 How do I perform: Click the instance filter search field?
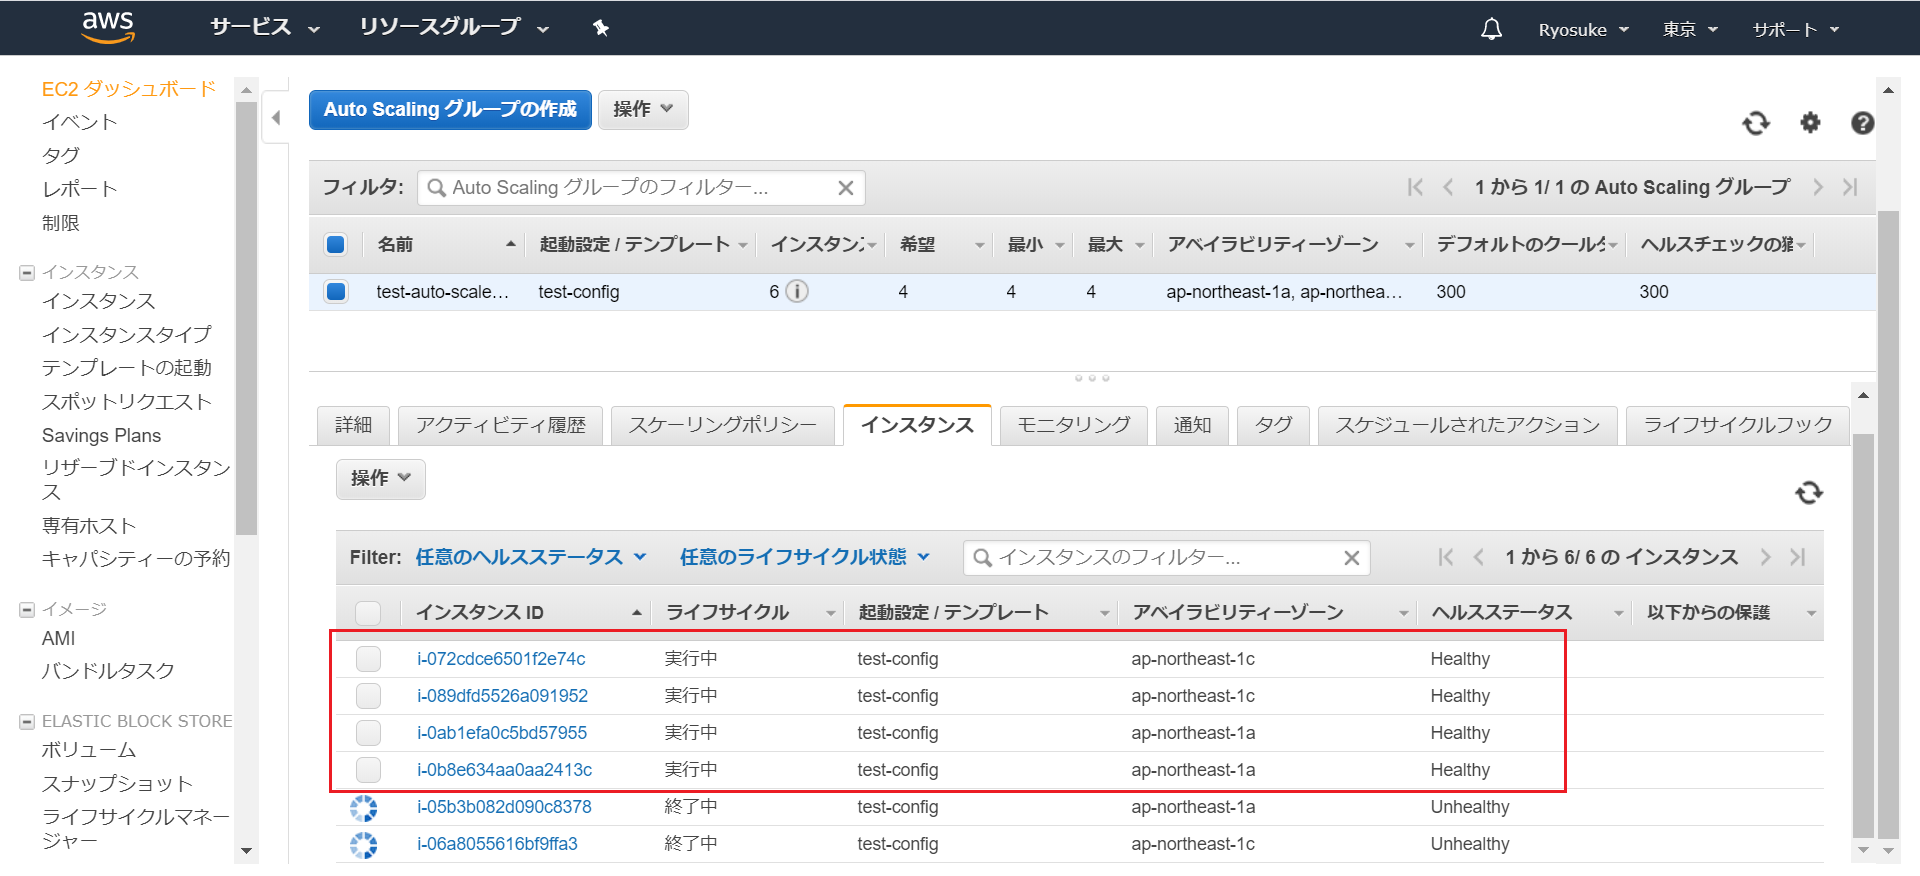click(1167, 558)
